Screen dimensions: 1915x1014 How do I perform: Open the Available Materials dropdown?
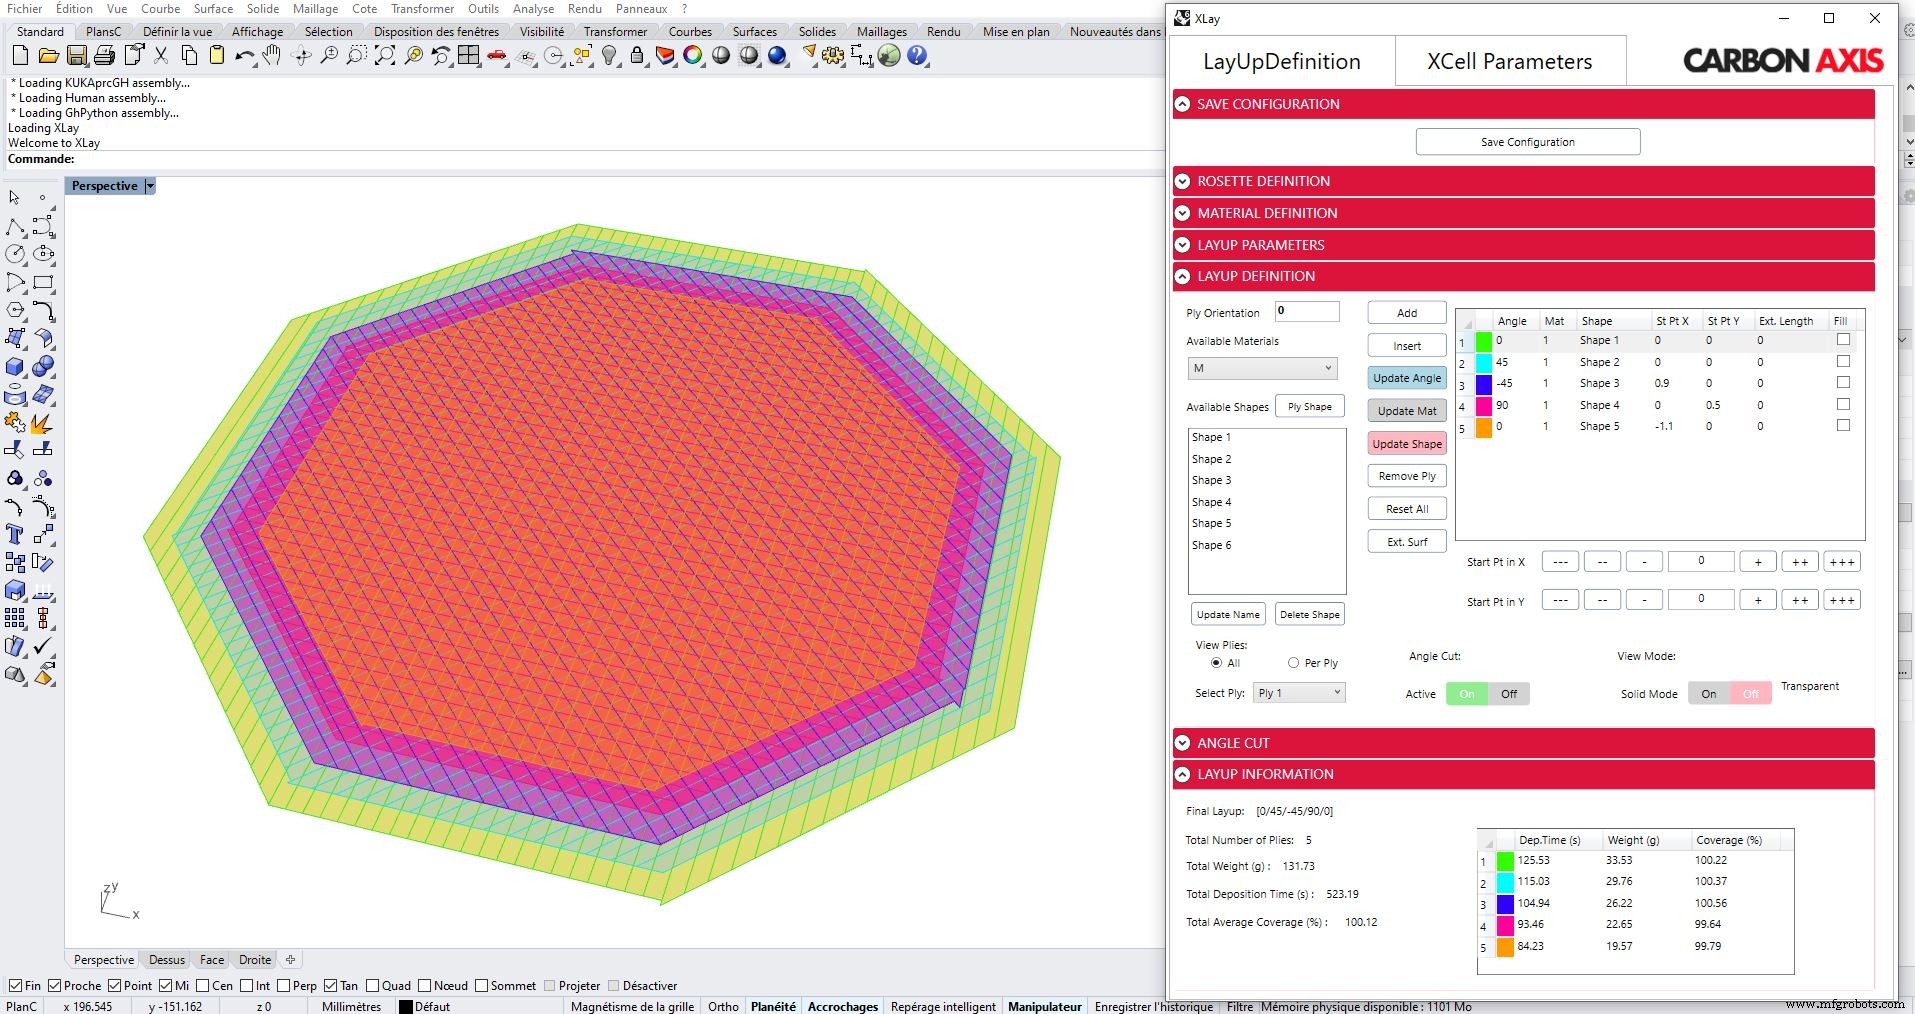point(1262,369)
